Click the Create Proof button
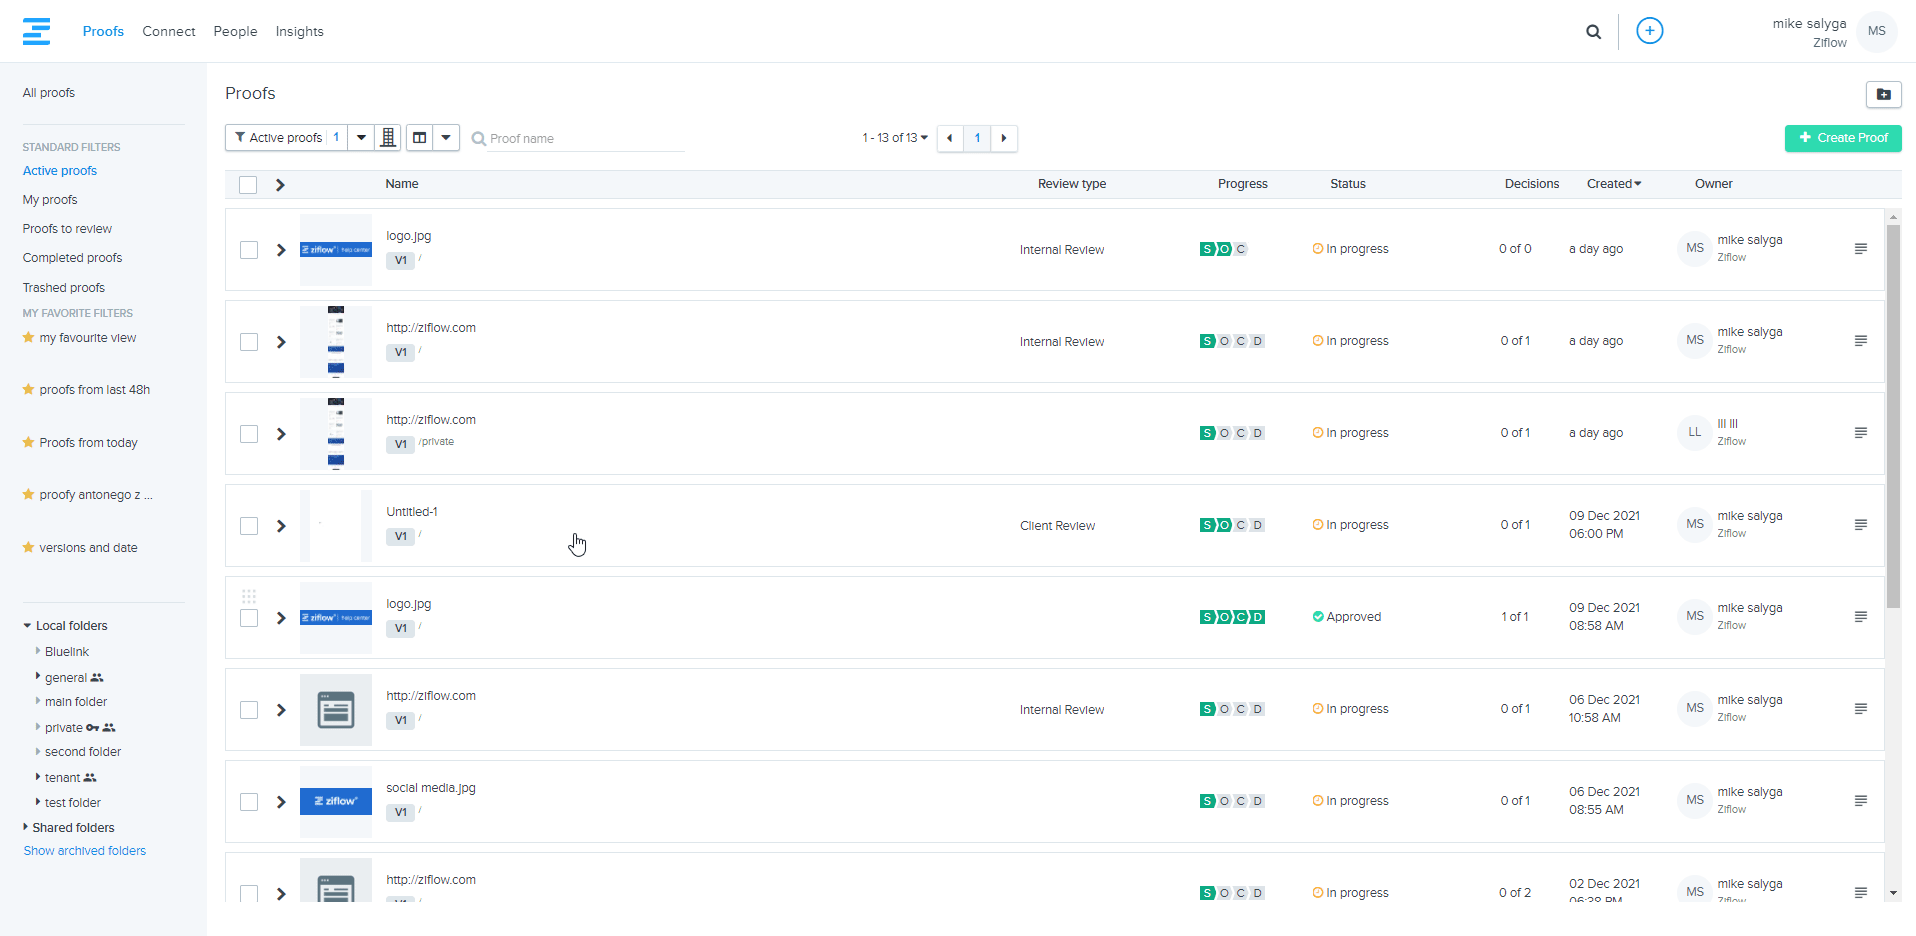1916x936 pixels. click(x=1842, y=138)
